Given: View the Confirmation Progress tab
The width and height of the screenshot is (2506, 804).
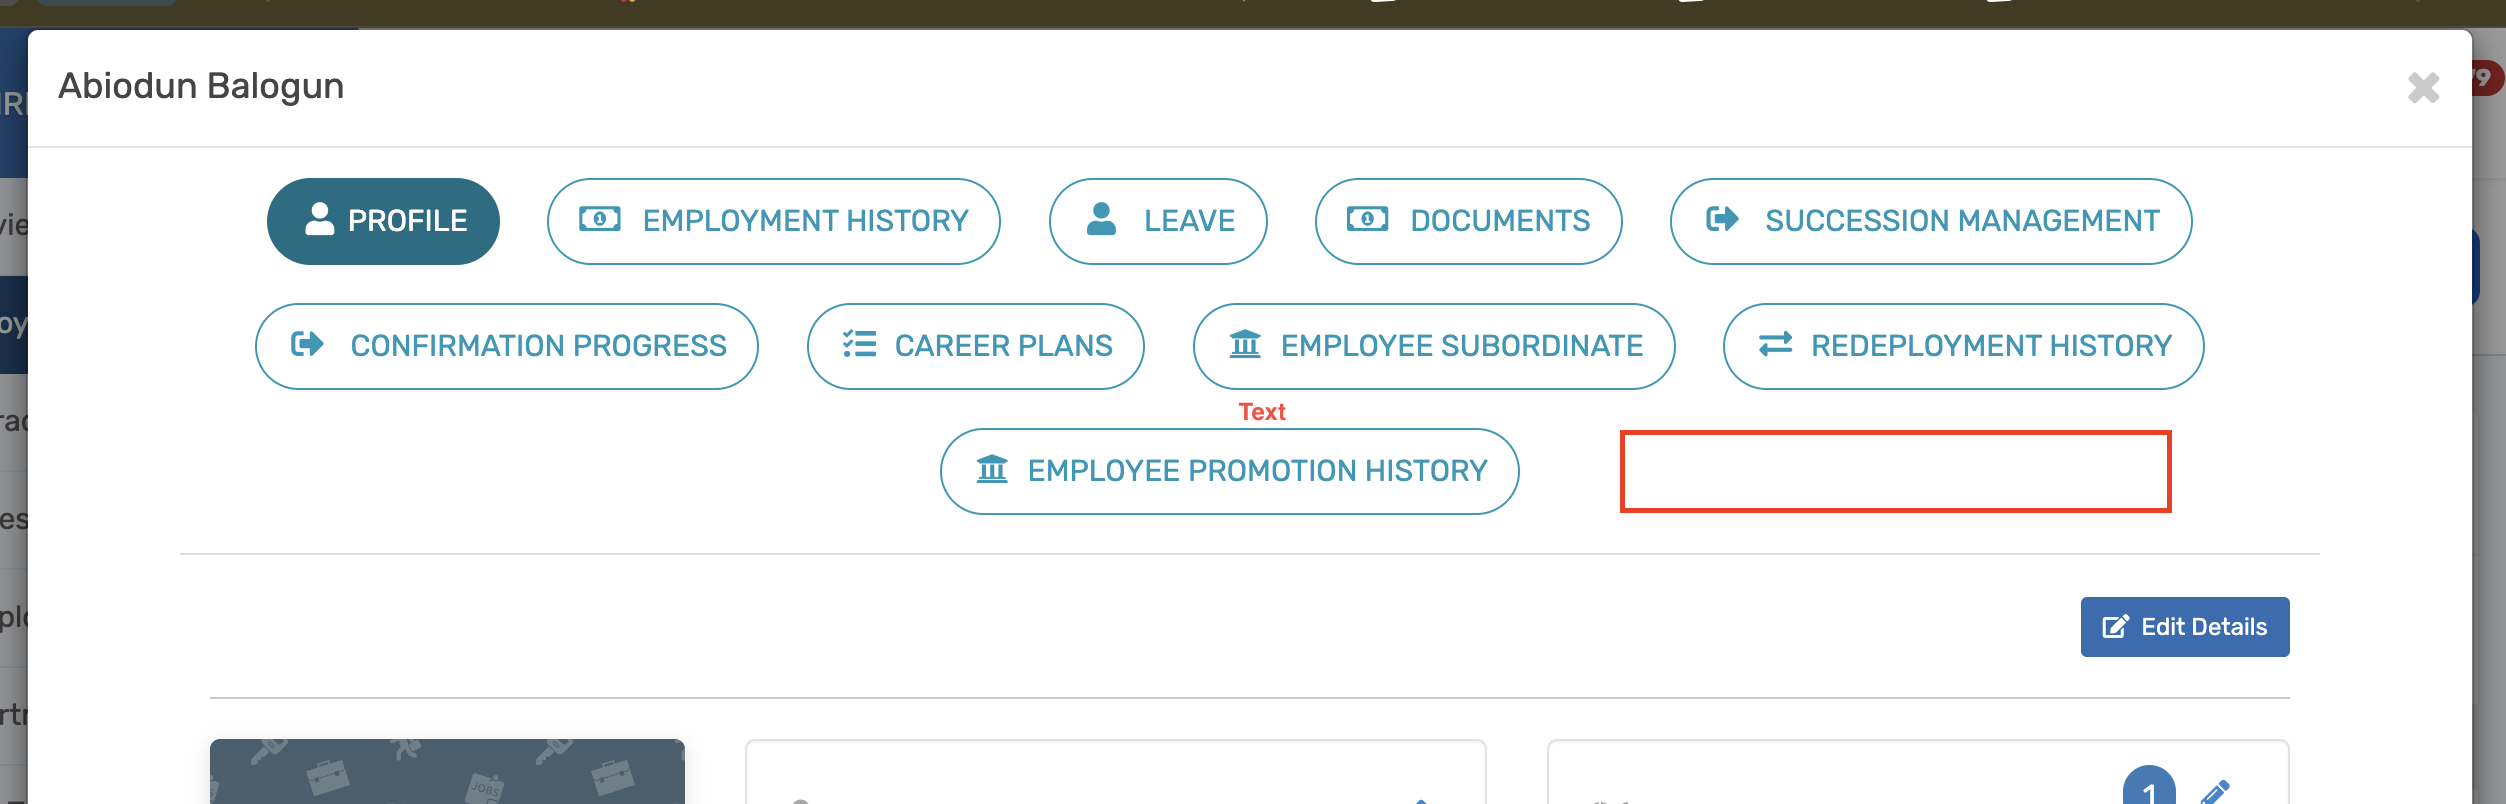Looking at the screenshot, I should (506, 346).
